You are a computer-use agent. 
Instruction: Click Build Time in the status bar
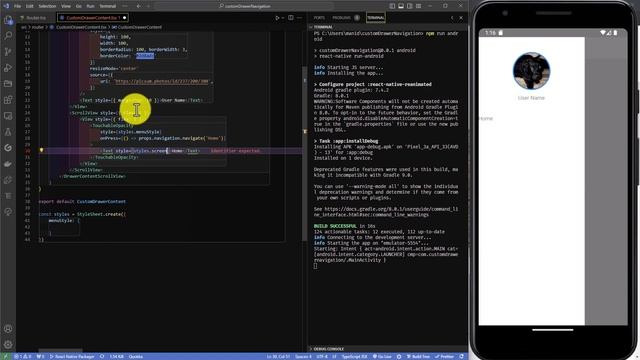[x=418, y=357]
